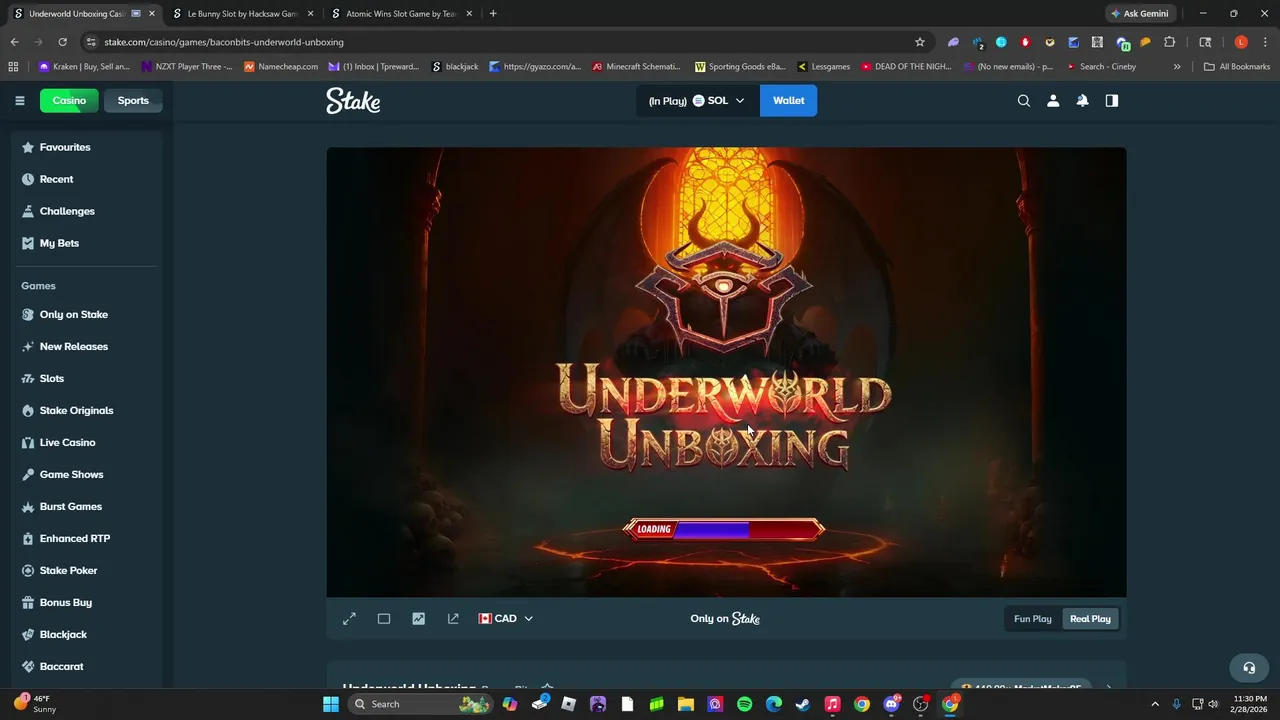Open the user profile icon
The height and width of the screenshot is (720, 1280).
click(1053, 100)
